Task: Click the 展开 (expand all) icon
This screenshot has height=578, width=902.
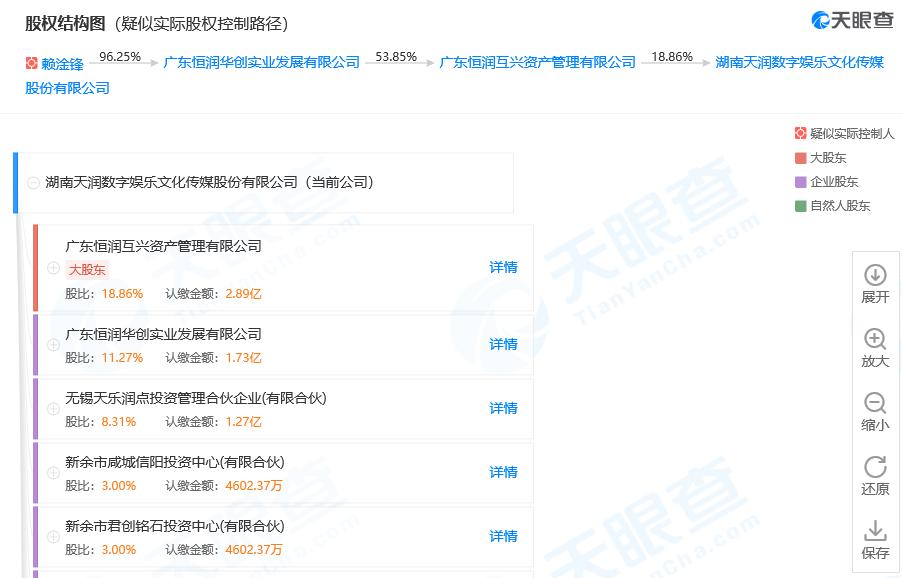Action: (x=875, y=275)
